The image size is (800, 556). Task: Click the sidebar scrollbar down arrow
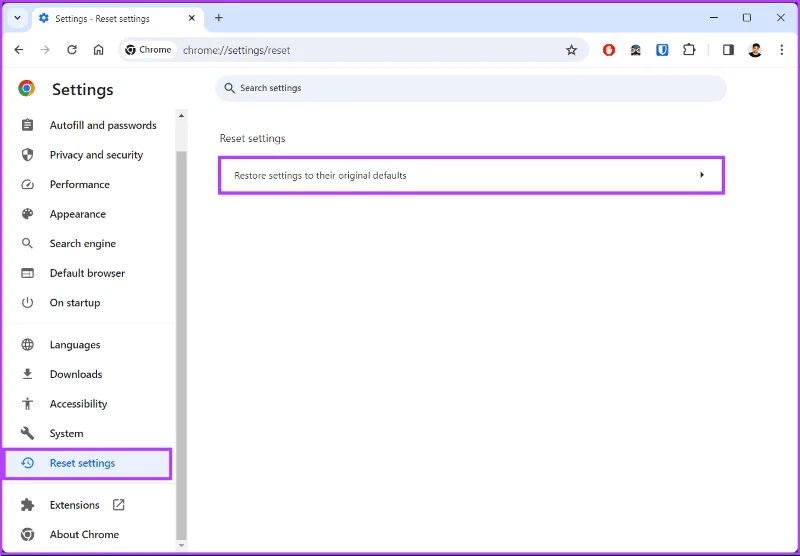tap(181, 545)
